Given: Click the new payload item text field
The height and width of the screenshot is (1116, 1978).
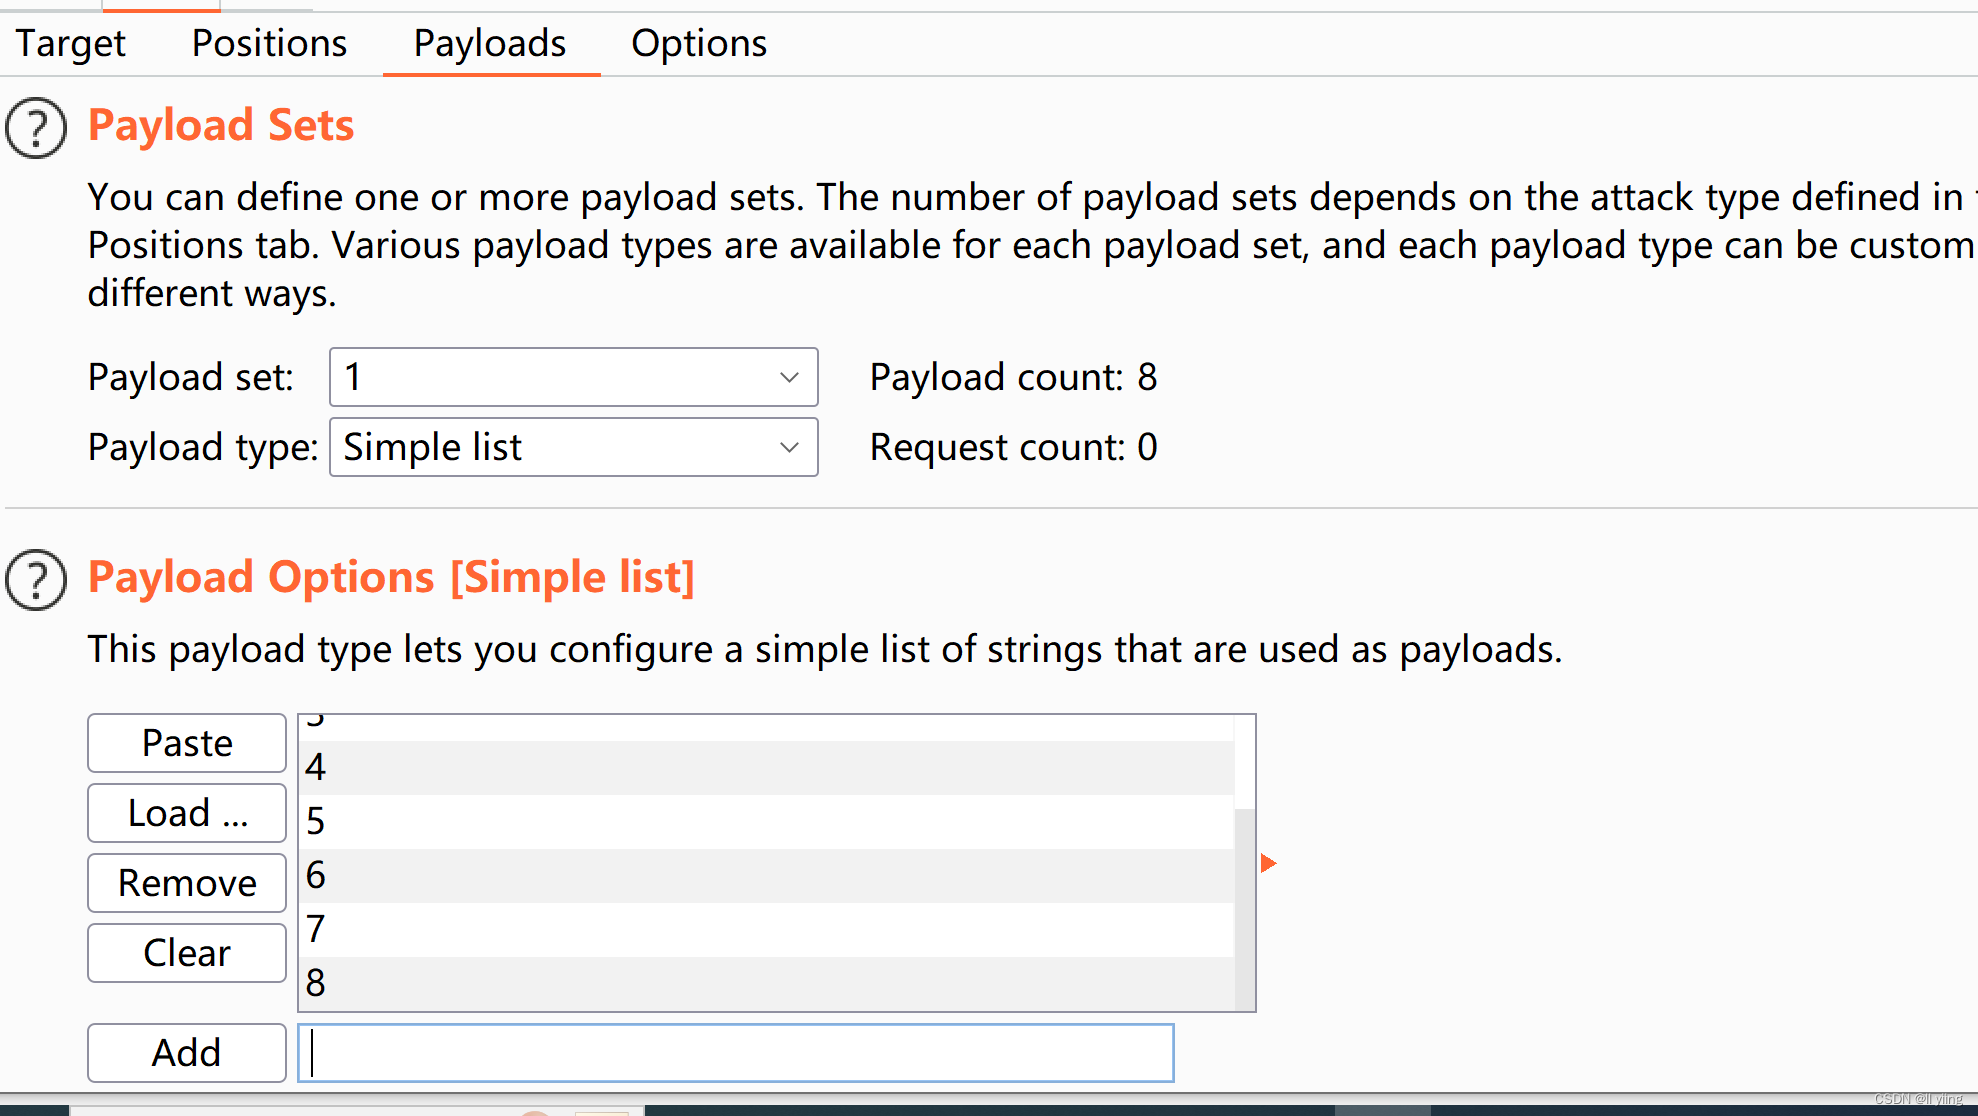Looking at the screenshot, I should coord(736,1053).
